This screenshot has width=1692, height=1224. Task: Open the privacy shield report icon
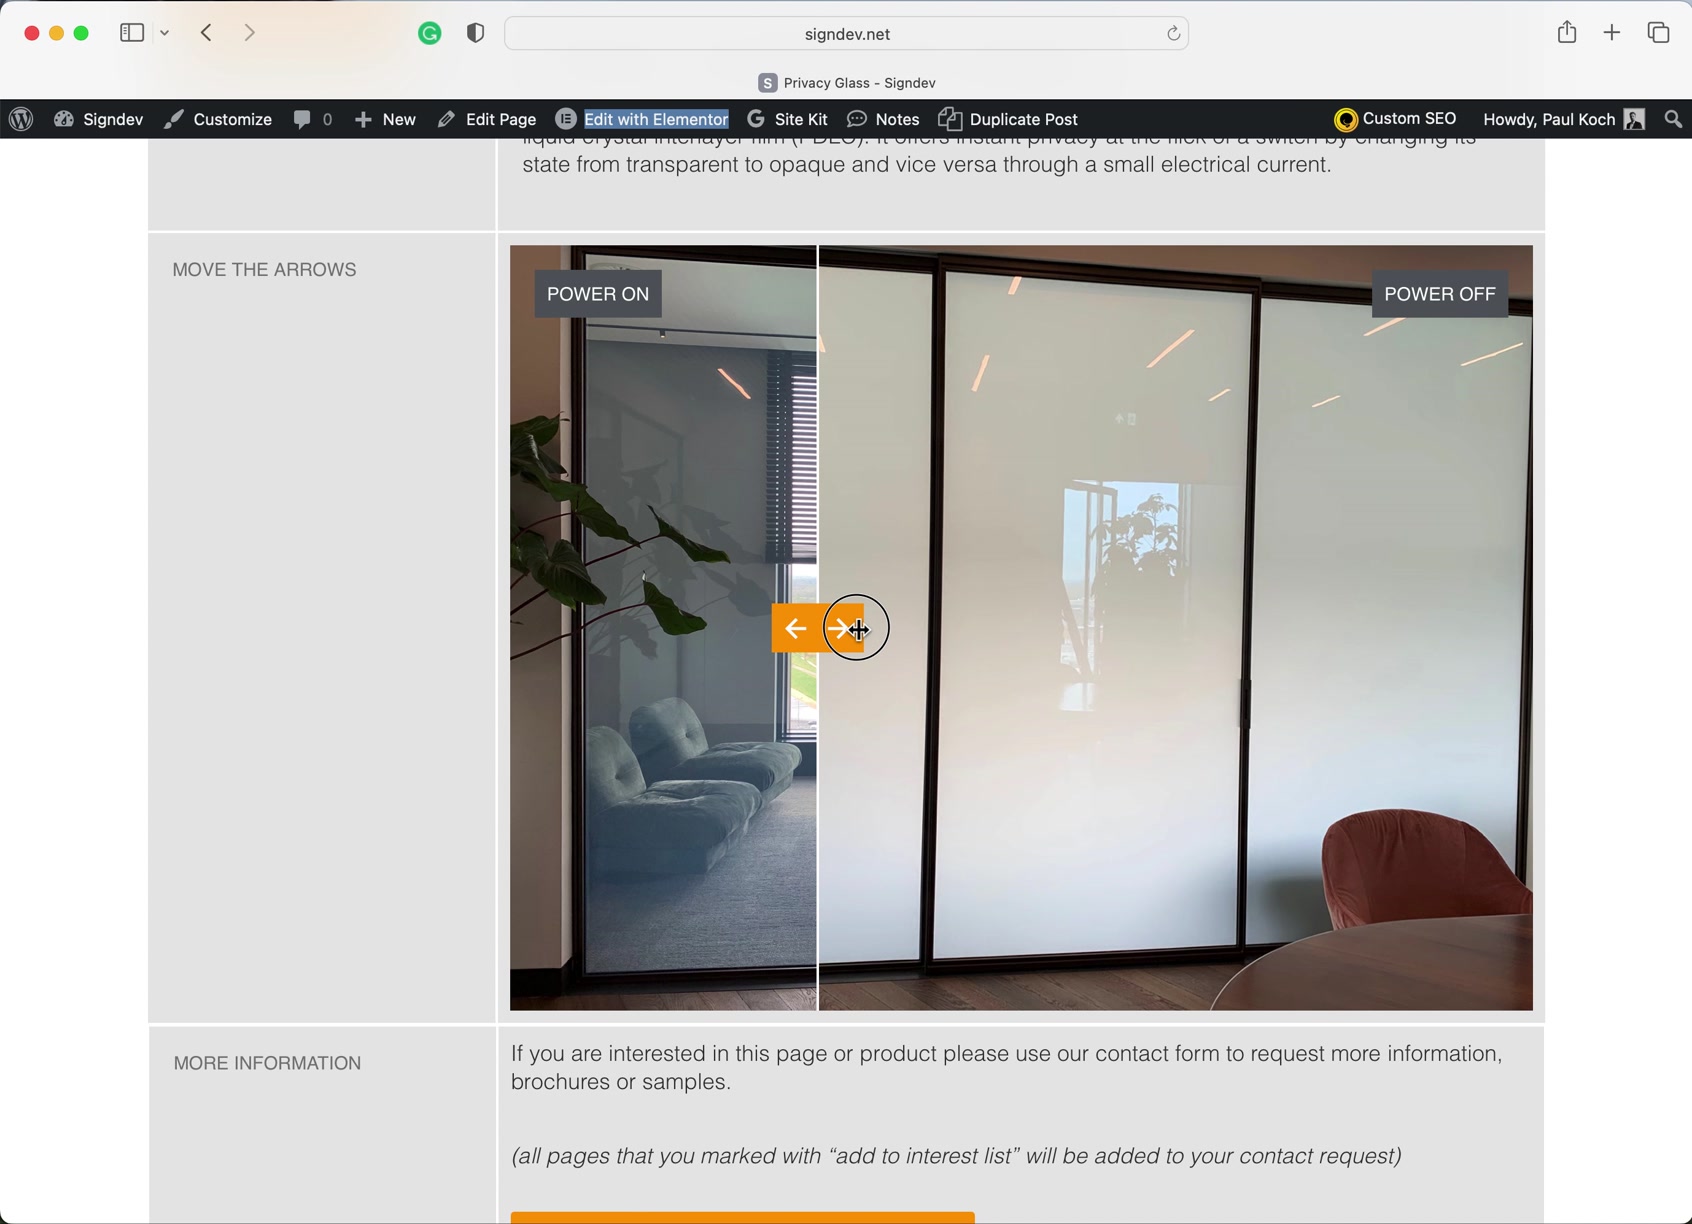(x=476, y=33)
